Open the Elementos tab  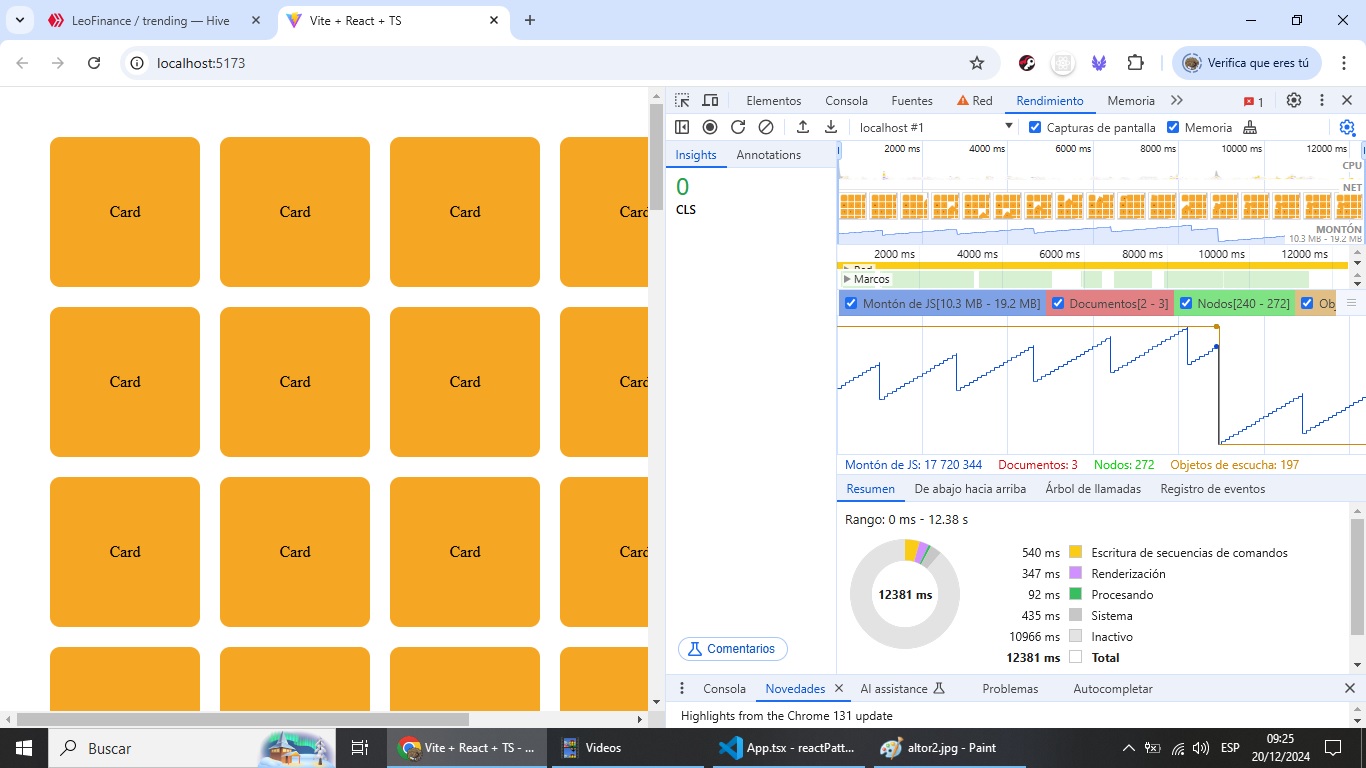pyautogui.click(x=774, y=101)
